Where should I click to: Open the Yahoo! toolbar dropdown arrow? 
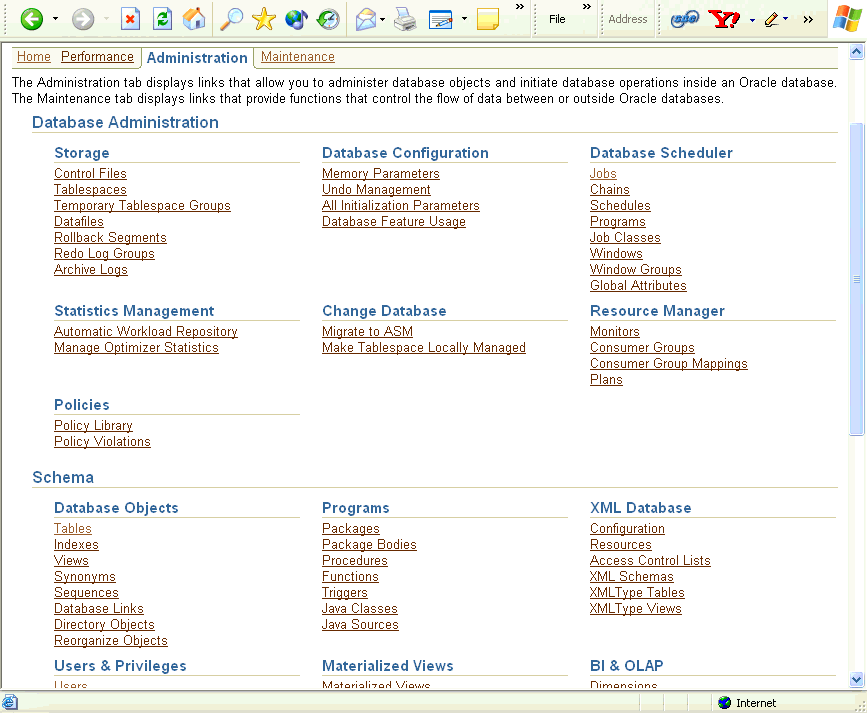click(751, 19)
